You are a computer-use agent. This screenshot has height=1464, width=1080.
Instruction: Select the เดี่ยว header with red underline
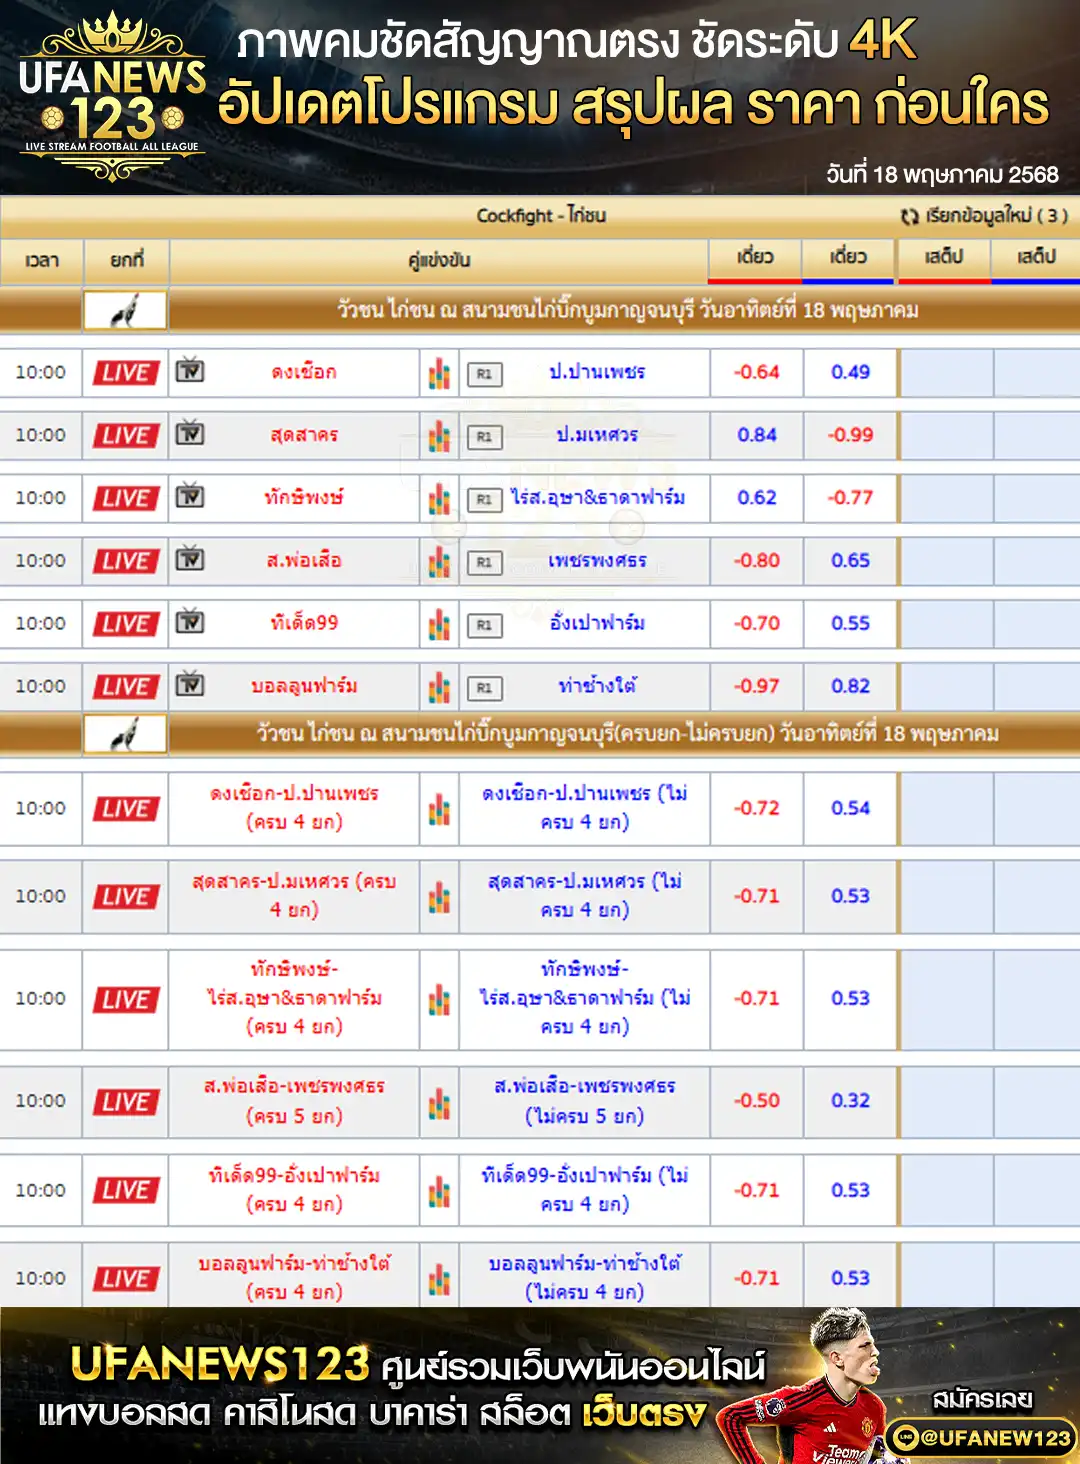coord(756,260)
